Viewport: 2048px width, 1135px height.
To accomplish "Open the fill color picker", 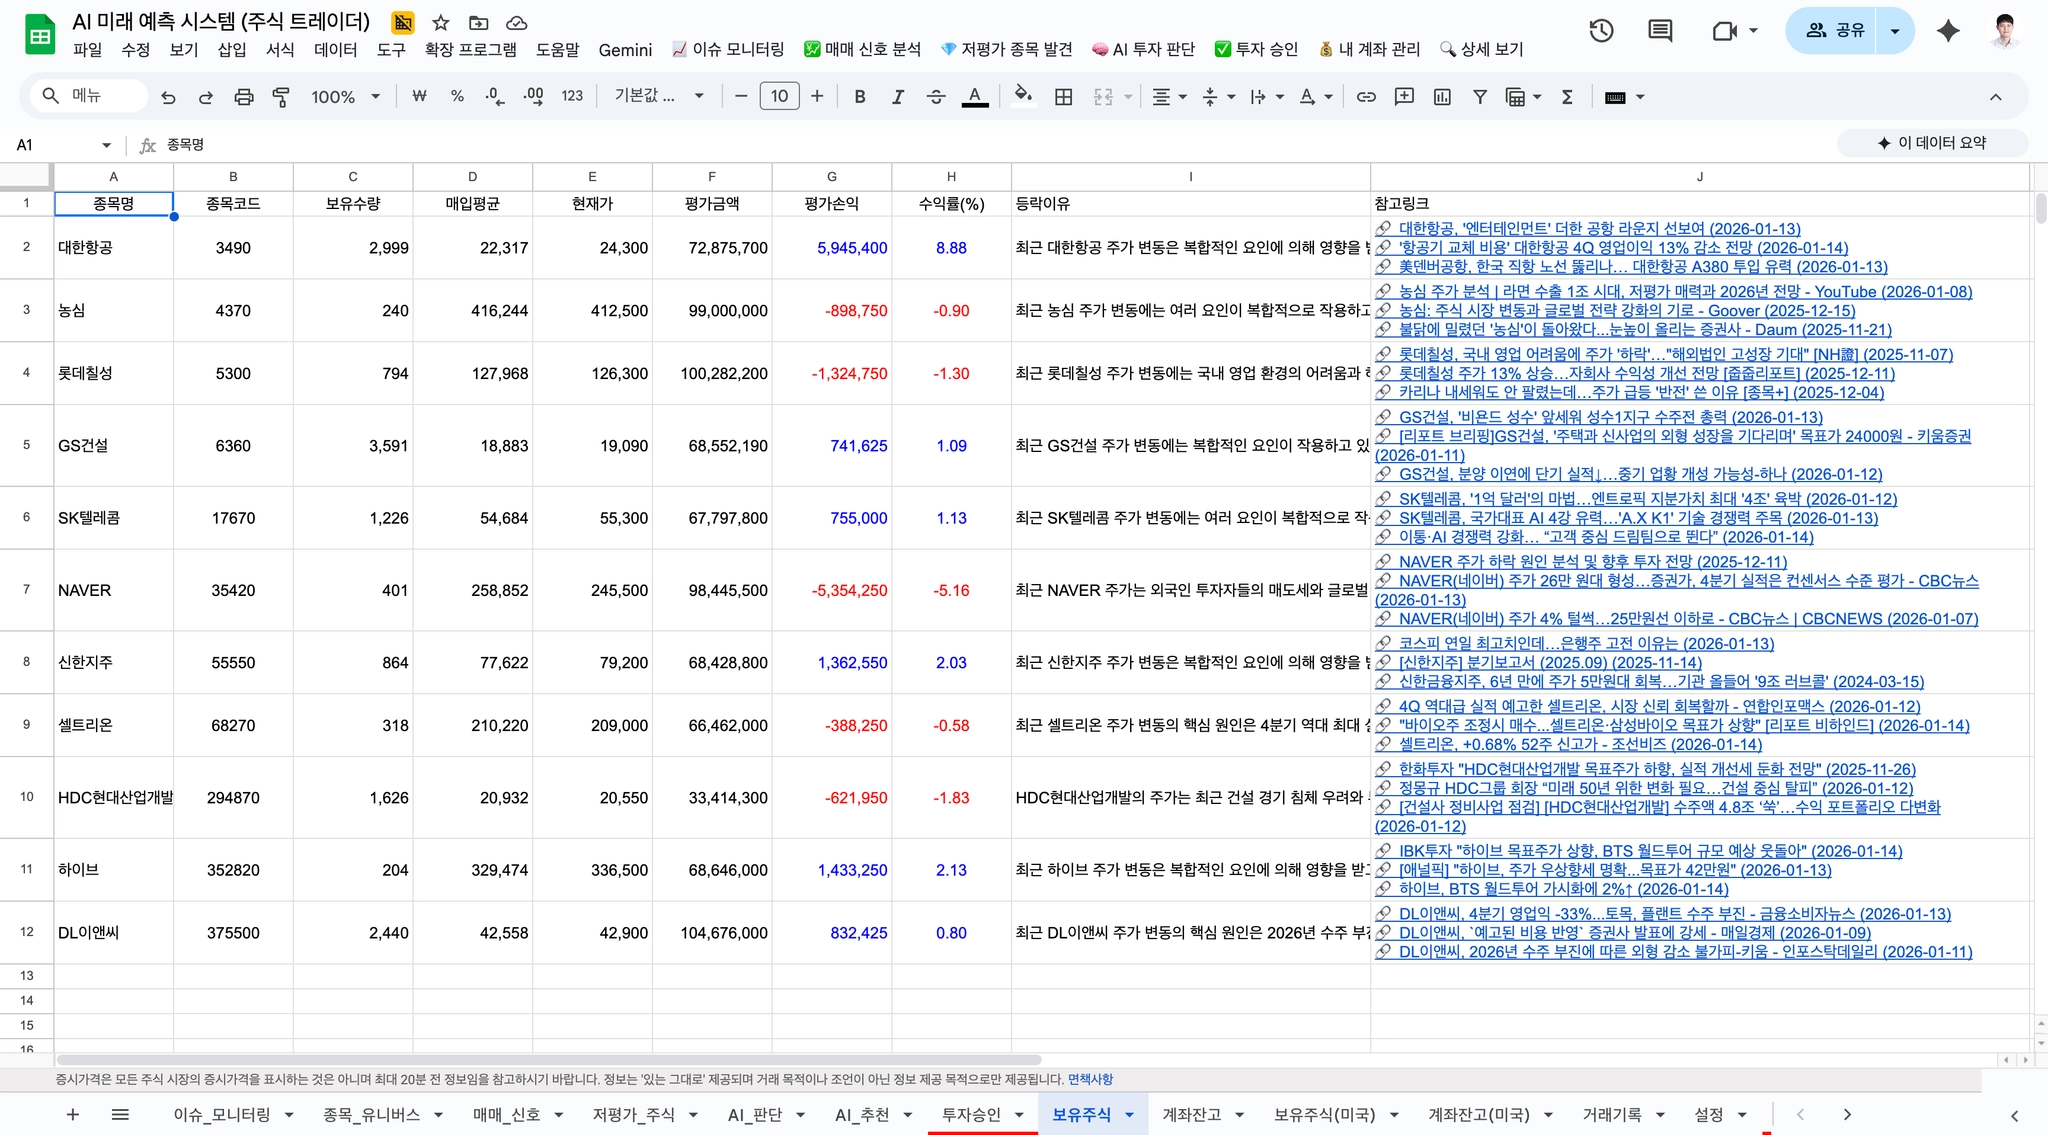I will tap(1022, 96).
